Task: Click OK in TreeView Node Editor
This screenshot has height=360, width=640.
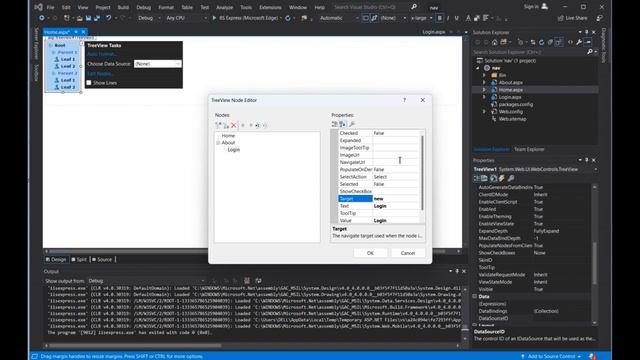Action: click(x=370, y=253)
